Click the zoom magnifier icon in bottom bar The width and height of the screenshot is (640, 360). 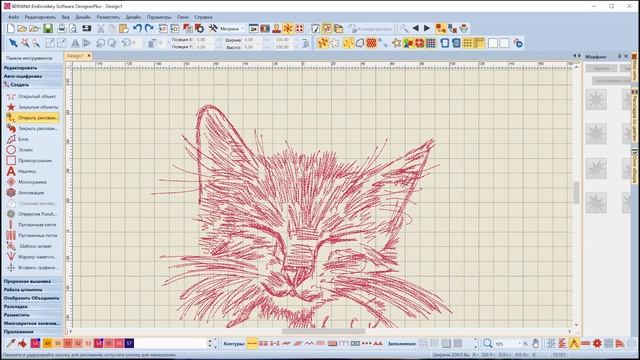(x=487, y=344)
